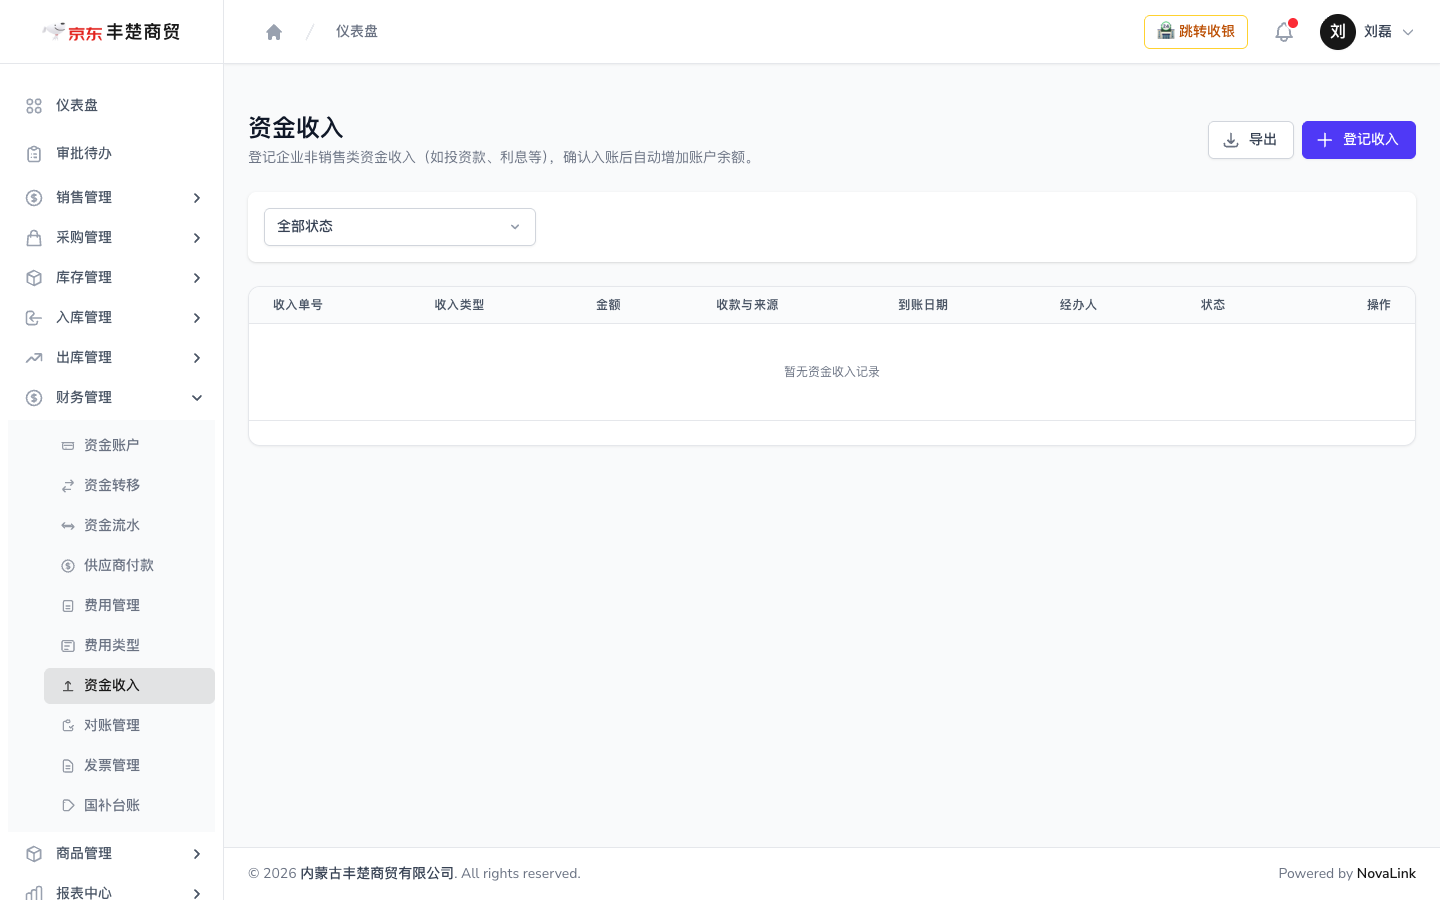Image resolution: width=1440 pixels, height=900 pixels.
Task: Expand the 采购管理 submenu chevron
Action: 197,238
